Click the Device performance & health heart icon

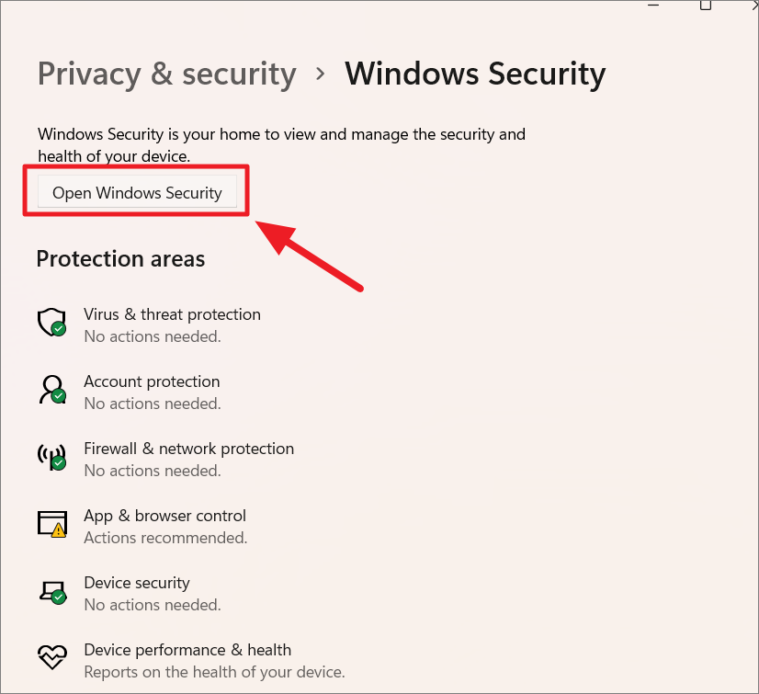click(x=52, y=657)
